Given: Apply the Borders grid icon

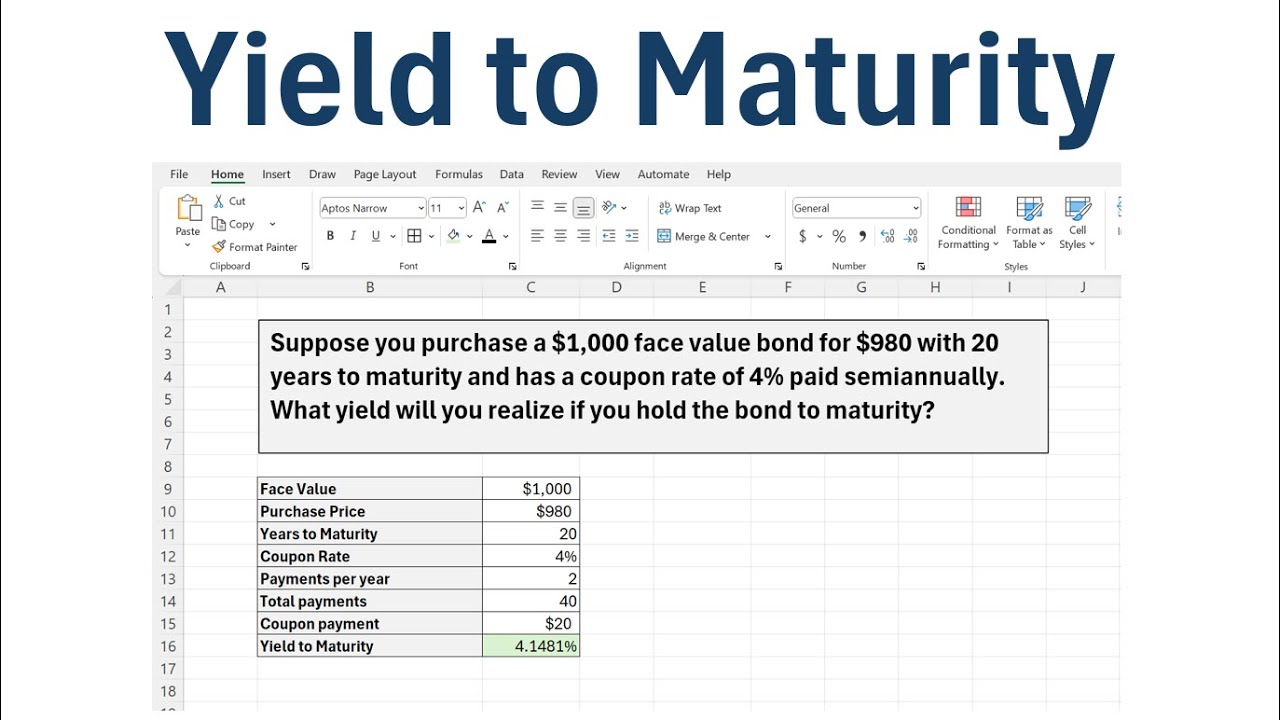Looking at the screenshot, I should [x=414, y=236].
